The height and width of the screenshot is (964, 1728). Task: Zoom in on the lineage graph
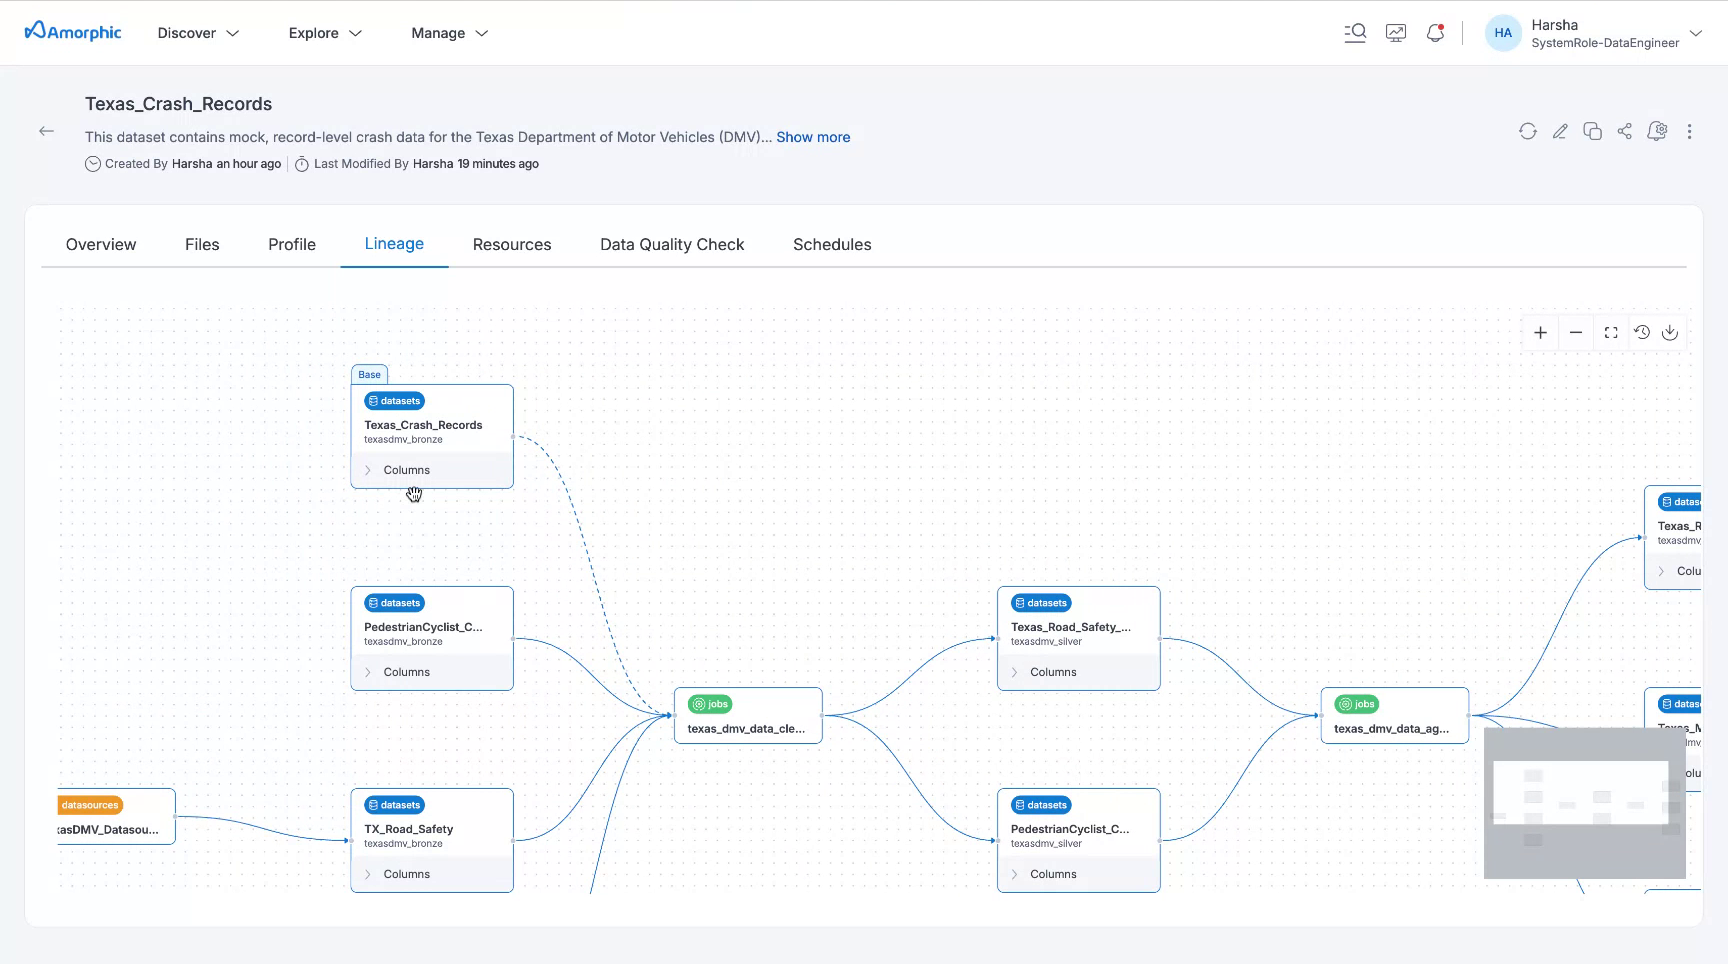1540,333
